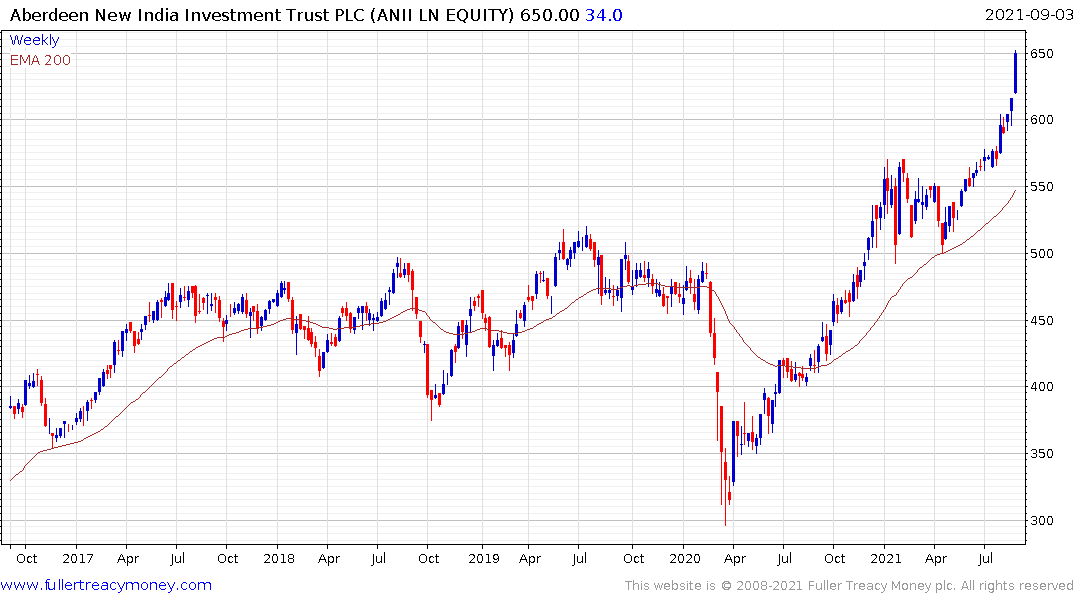Click the 400 price axis label
Image resolution: width=1075 pixels, height=600 pixels.
pos(1042,387)
